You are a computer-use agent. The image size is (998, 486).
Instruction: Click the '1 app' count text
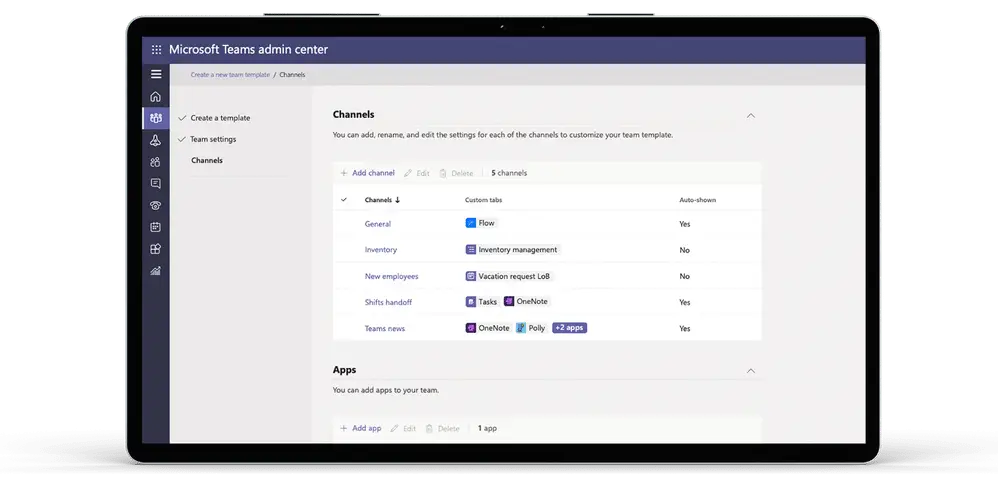point(488,428)
